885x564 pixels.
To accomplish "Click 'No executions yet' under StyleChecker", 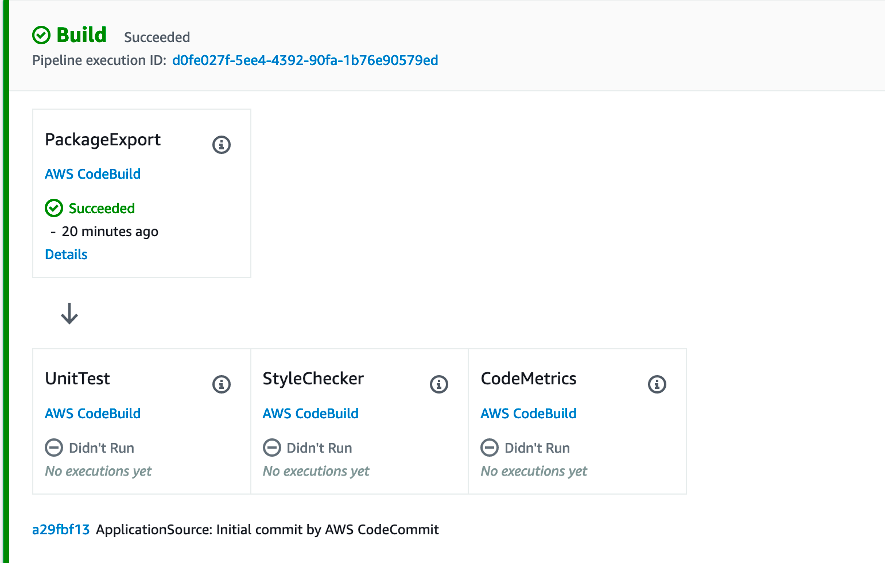I will pos(316,471).
